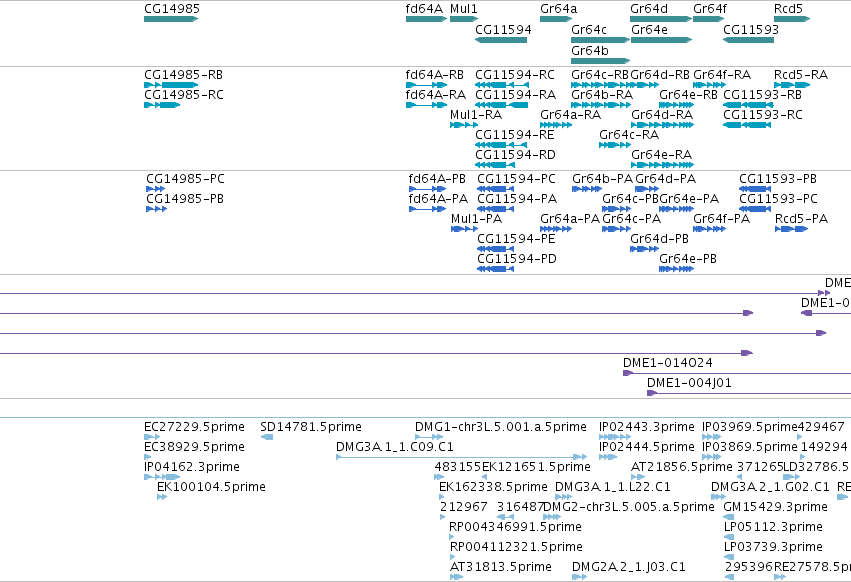Viewport: 851px width, 582px height.
Task: Click transcript Rcd5-RA
Action: pos(792,85)
